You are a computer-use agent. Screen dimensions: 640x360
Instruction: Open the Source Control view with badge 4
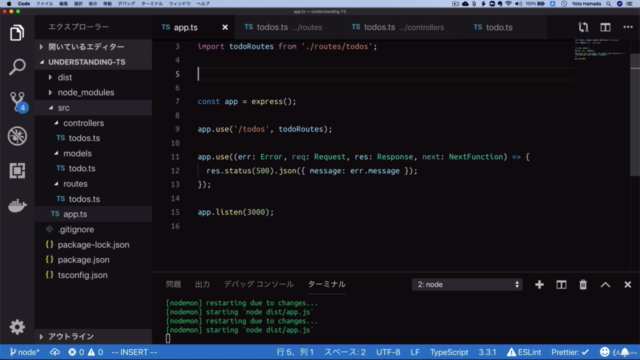tap(18, 101)
